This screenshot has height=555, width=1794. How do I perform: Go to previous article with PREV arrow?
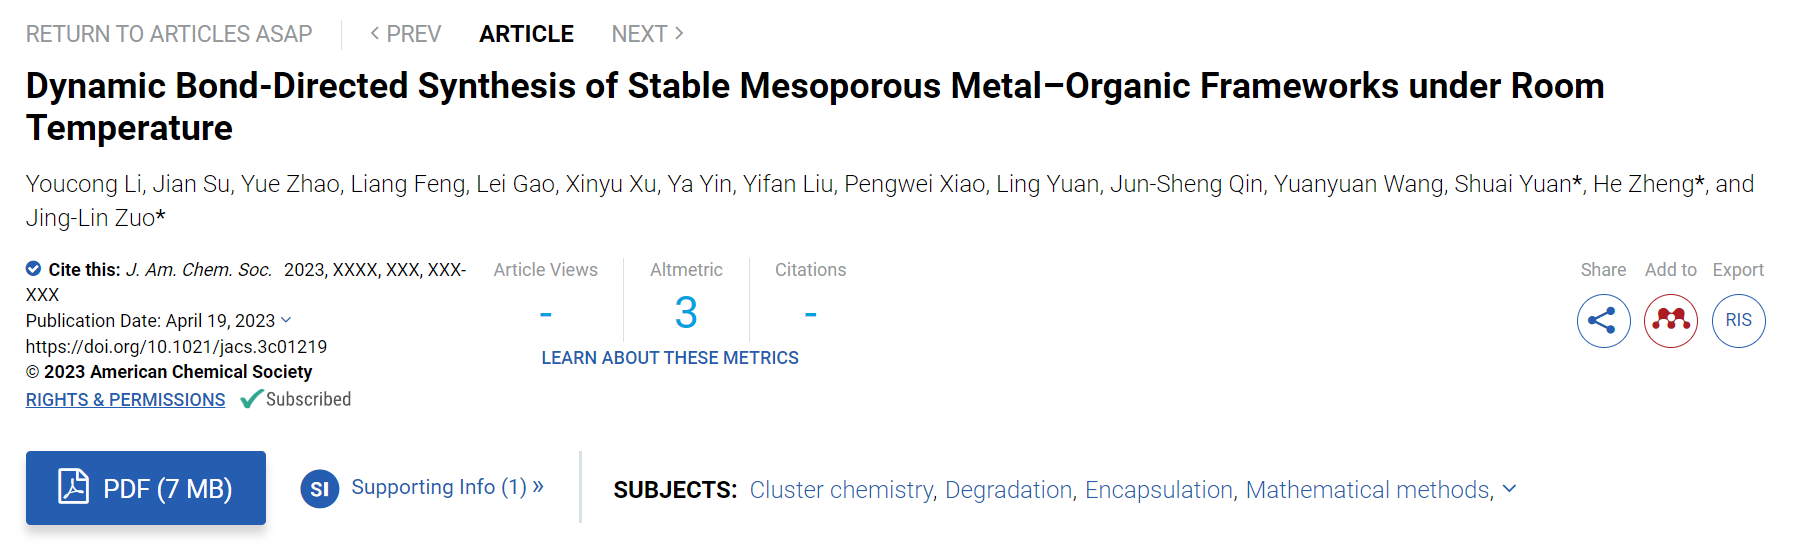(x=405, y=34)
